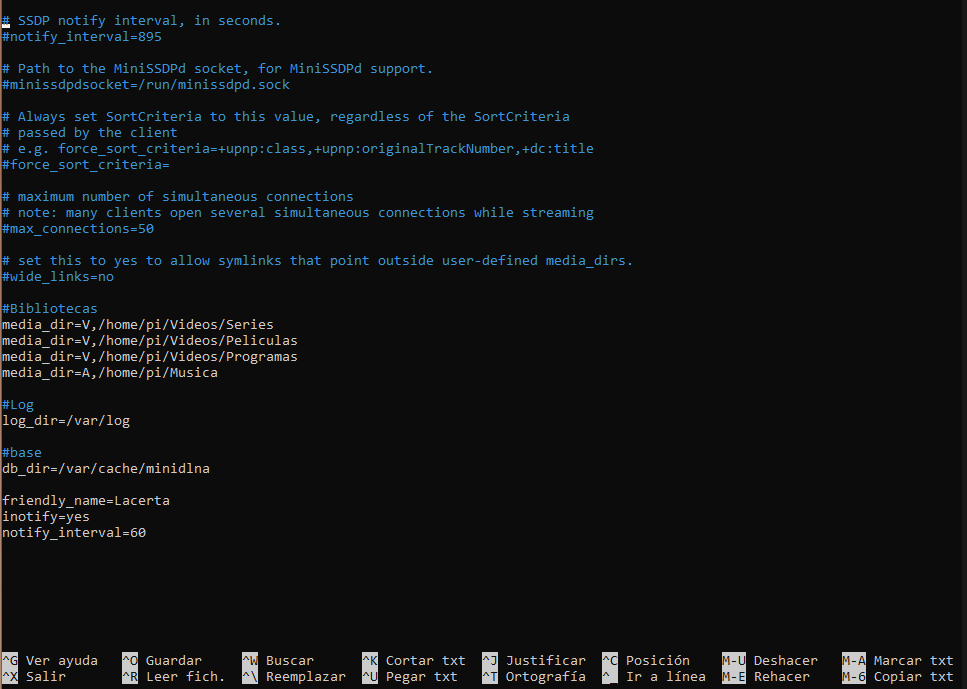Click the '# Path to the MiniSSDPd socket' comment
The width and height of the screenshot is (967, 689).
218,69
